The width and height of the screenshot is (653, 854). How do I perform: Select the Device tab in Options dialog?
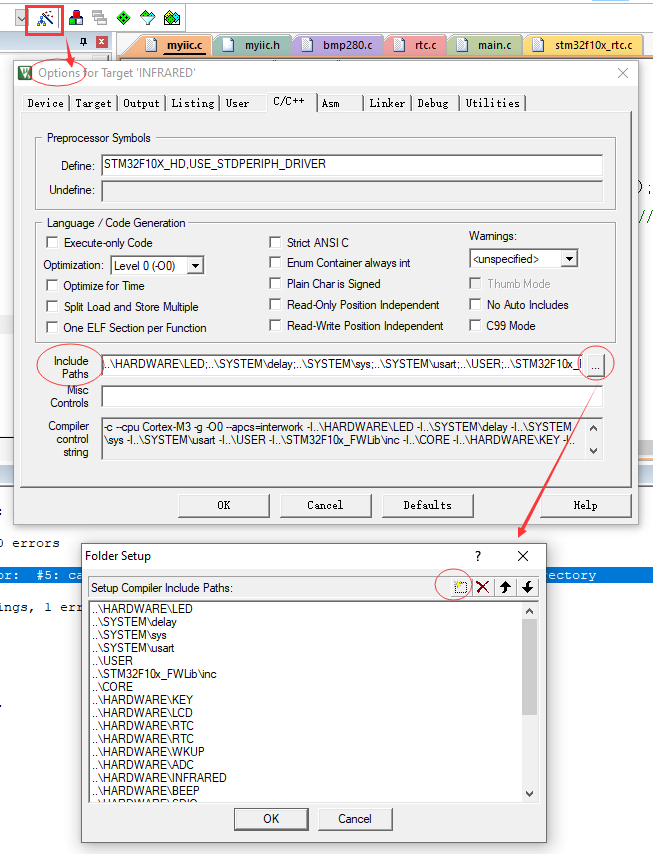click(x=46, y=103)
